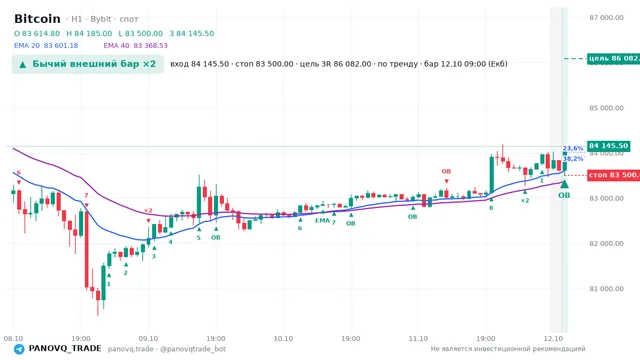Click the 'Не является инвестиционной рекомендацией' disclaimer
Screen dimensions: 640x360
click(x=508, y=349)
